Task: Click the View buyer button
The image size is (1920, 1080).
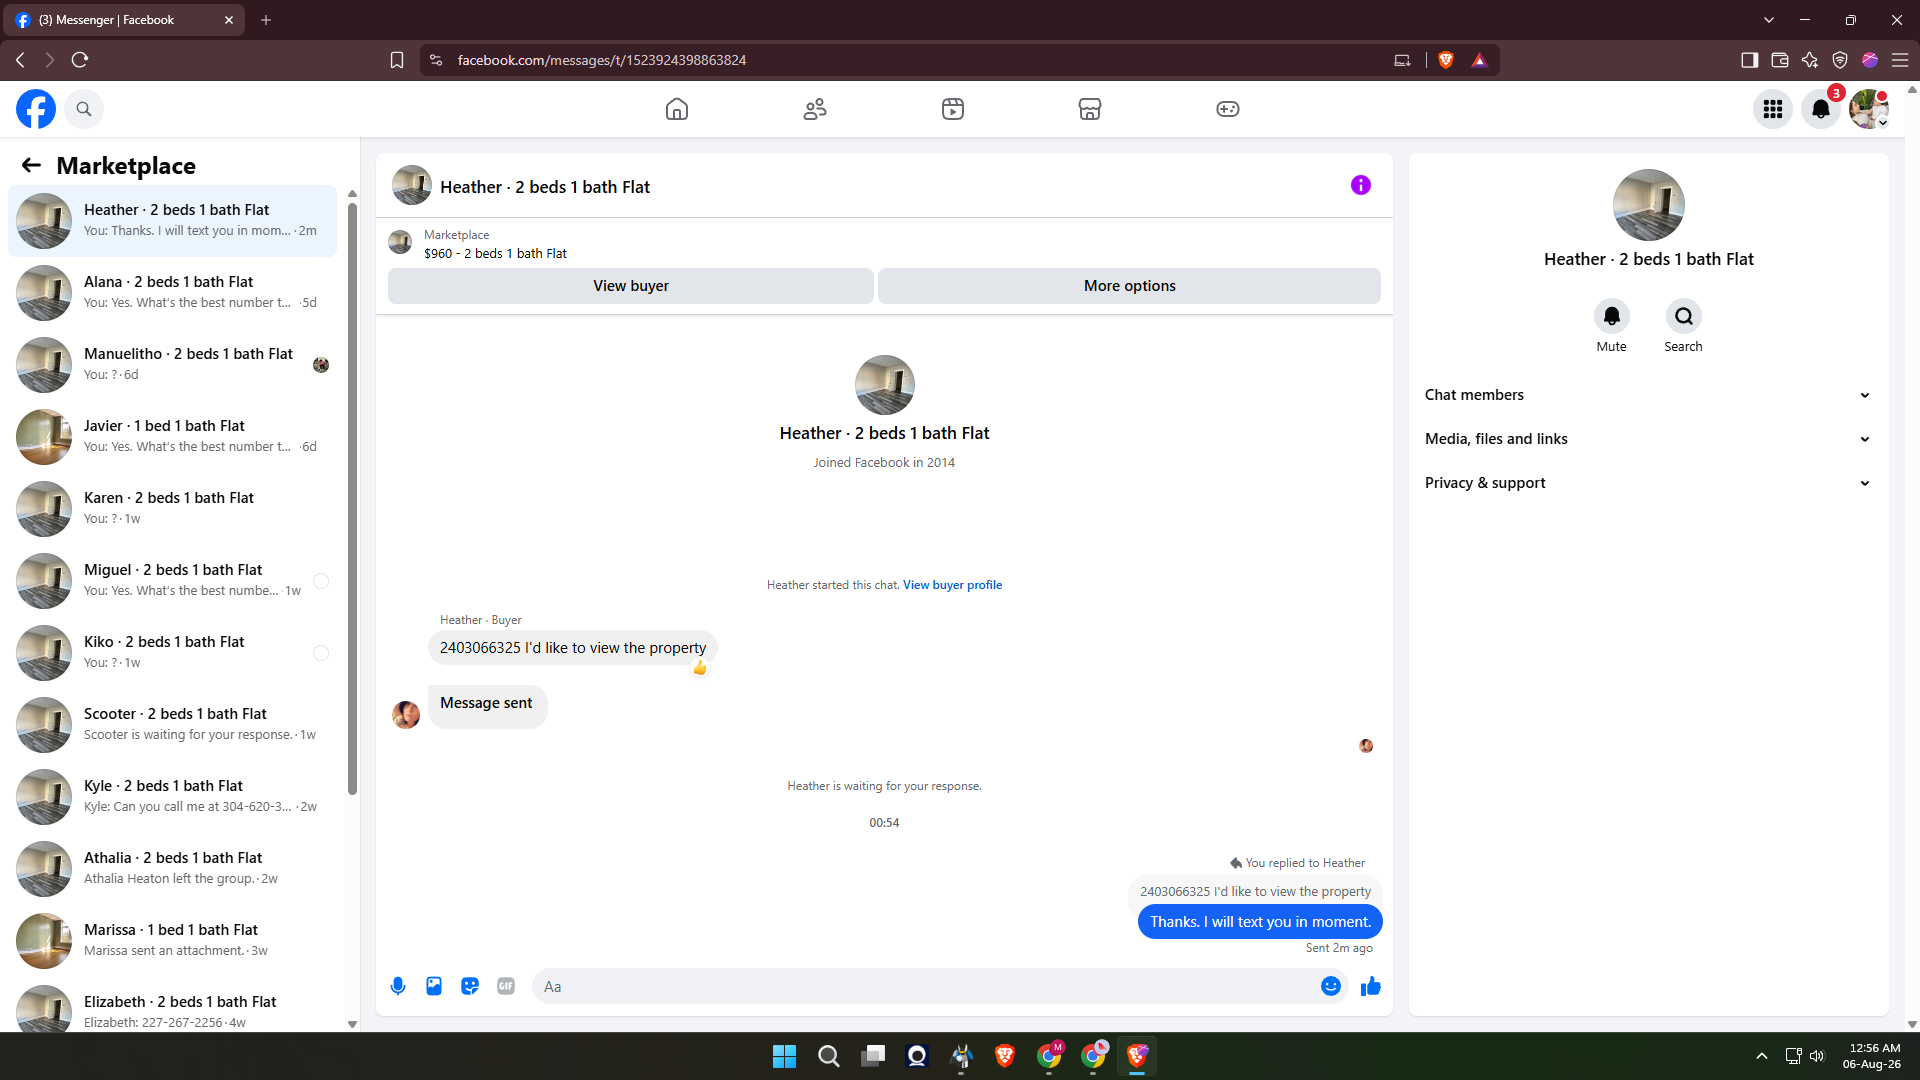Action: coord(631,286)
